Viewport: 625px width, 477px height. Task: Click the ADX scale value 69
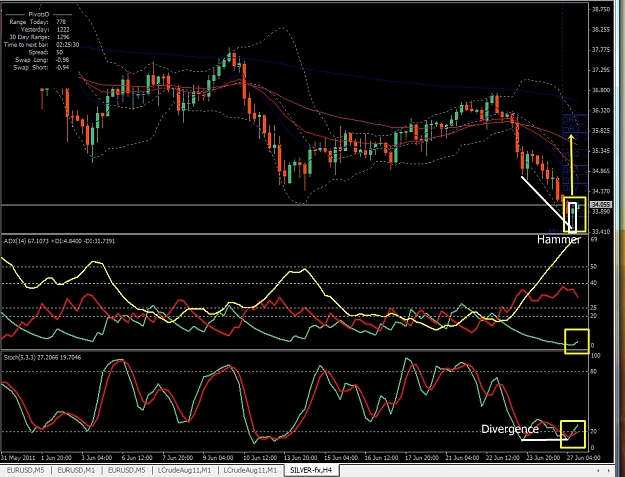coord(594,239)
